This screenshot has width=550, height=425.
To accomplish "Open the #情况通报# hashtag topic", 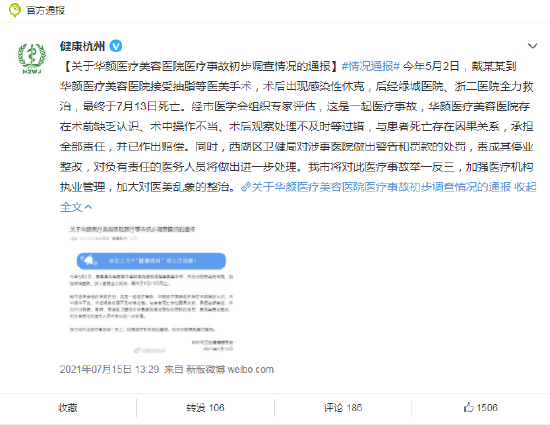I will click(x=370, y=66).
